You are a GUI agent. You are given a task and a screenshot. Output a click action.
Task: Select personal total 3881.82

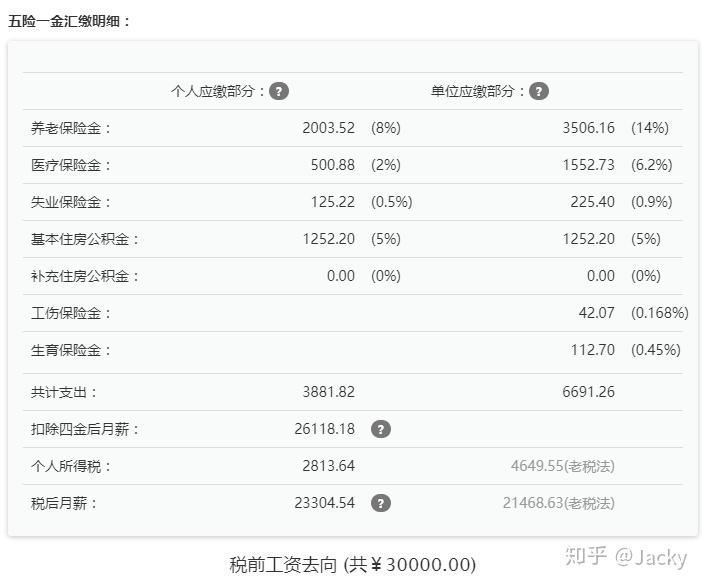pos(328,392)
